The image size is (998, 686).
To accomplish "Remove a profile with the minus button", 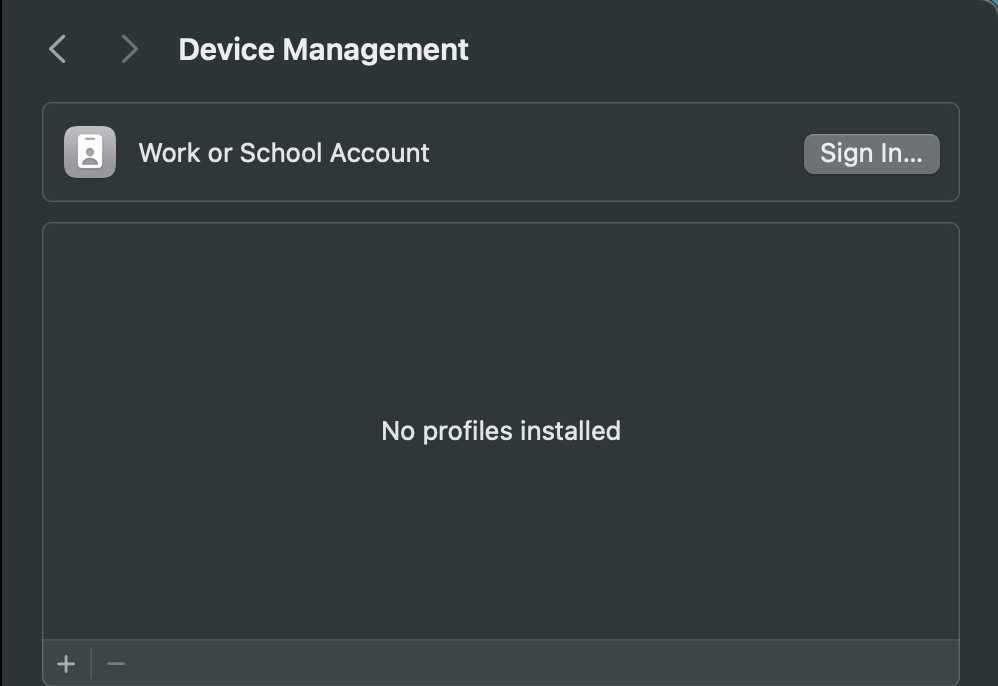I will point(116,664).
